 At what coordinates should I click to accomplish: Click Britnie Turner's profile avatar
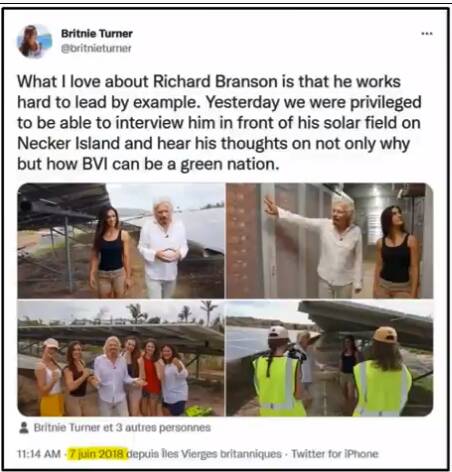[x=34, y=41]
